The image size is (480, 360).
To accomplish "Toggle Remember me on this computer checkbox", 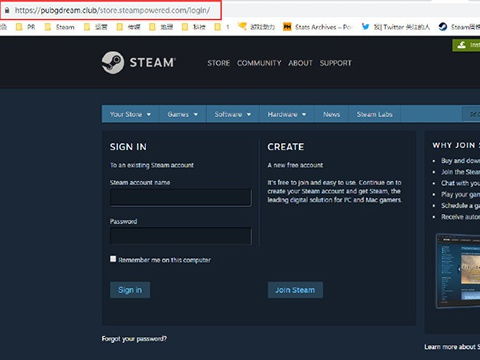I will click(x=113, y=259).
